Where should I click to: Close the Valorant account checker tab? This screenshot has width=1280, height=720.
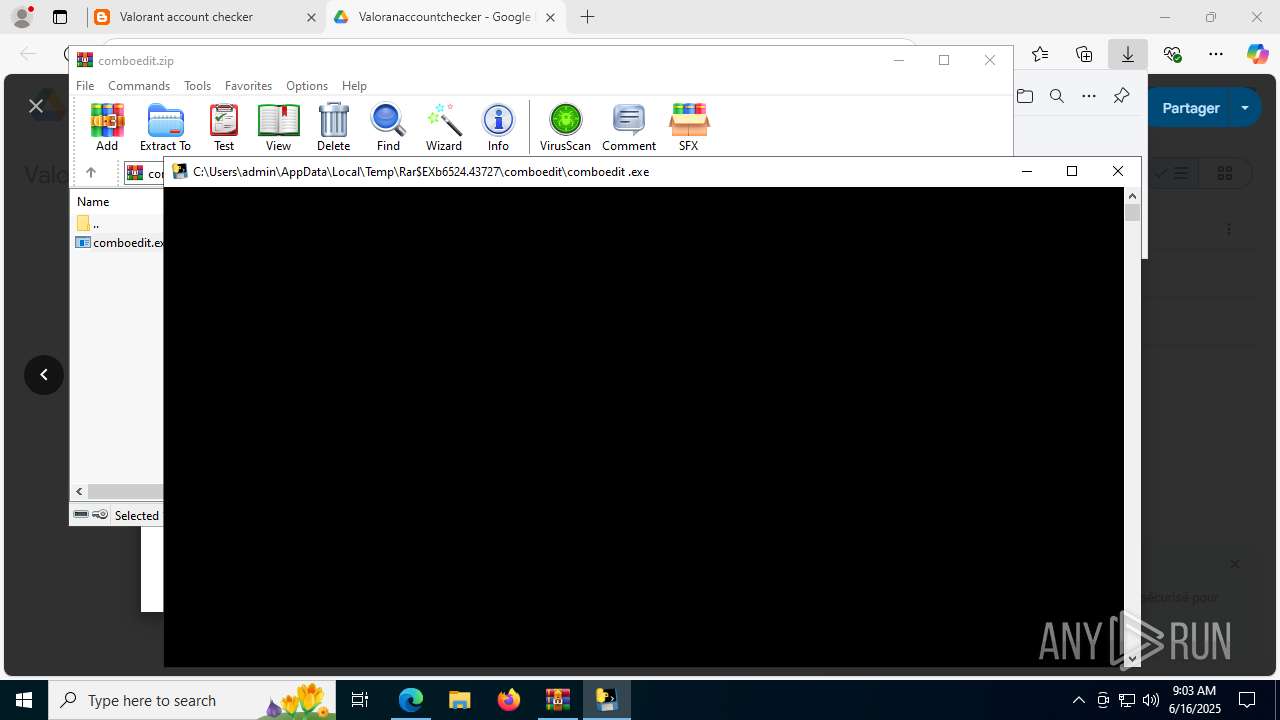310,17
